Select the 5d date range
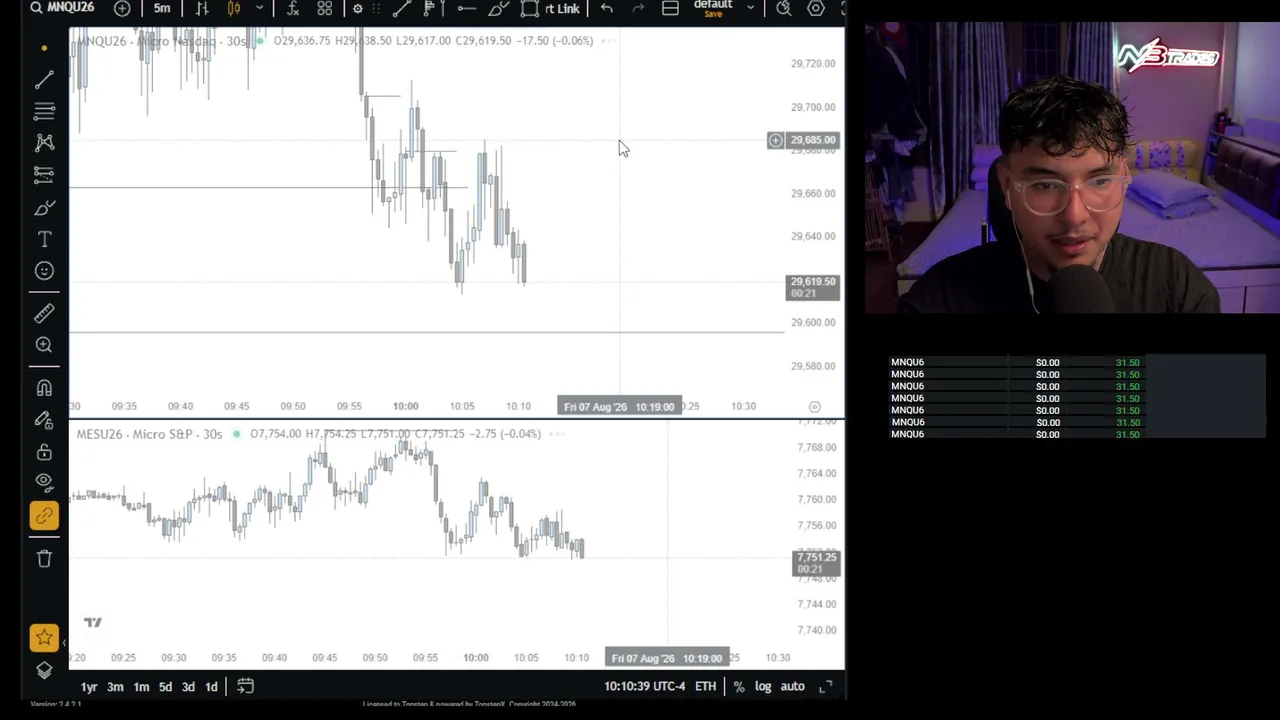This screenshot has width=1280, height=720. click(165, 687)
